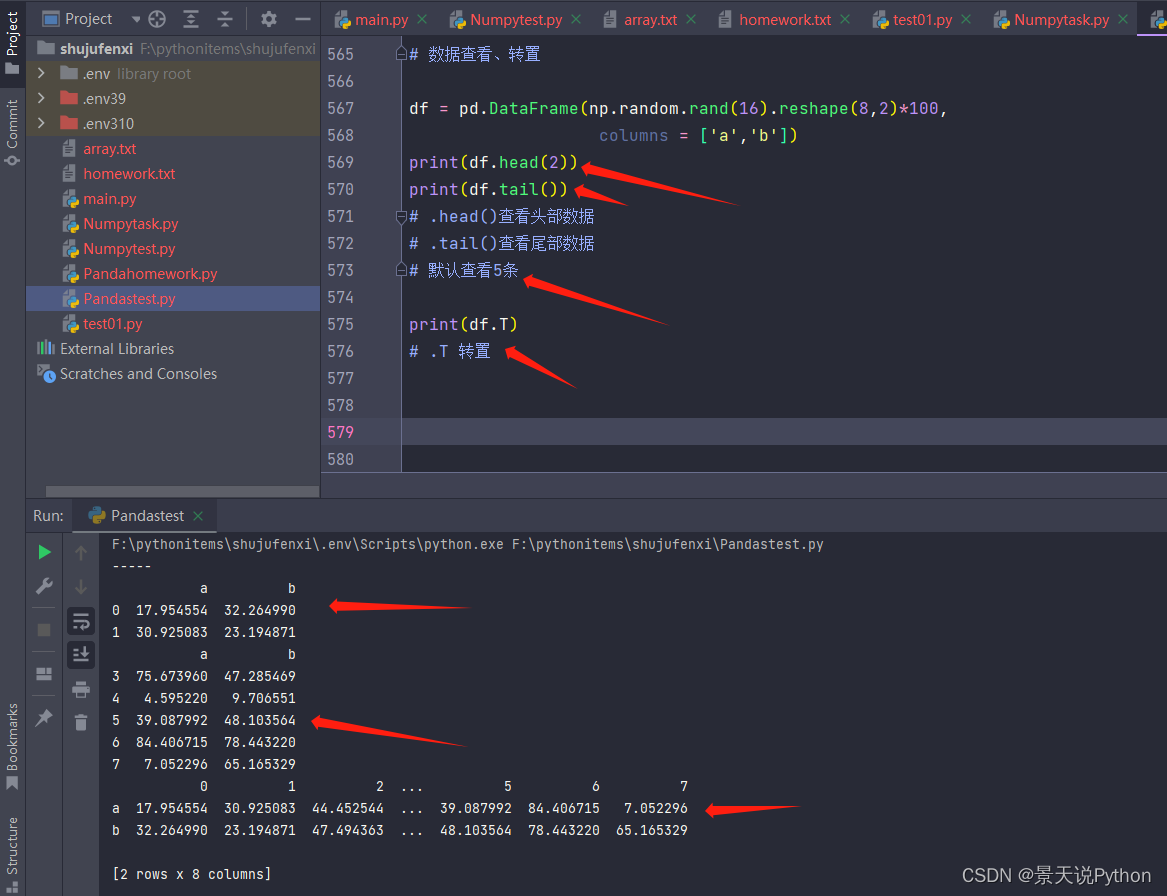Select Pandahomework.py in the project tree
Viewport: 1167px width, 896px height.
point(173,273)
